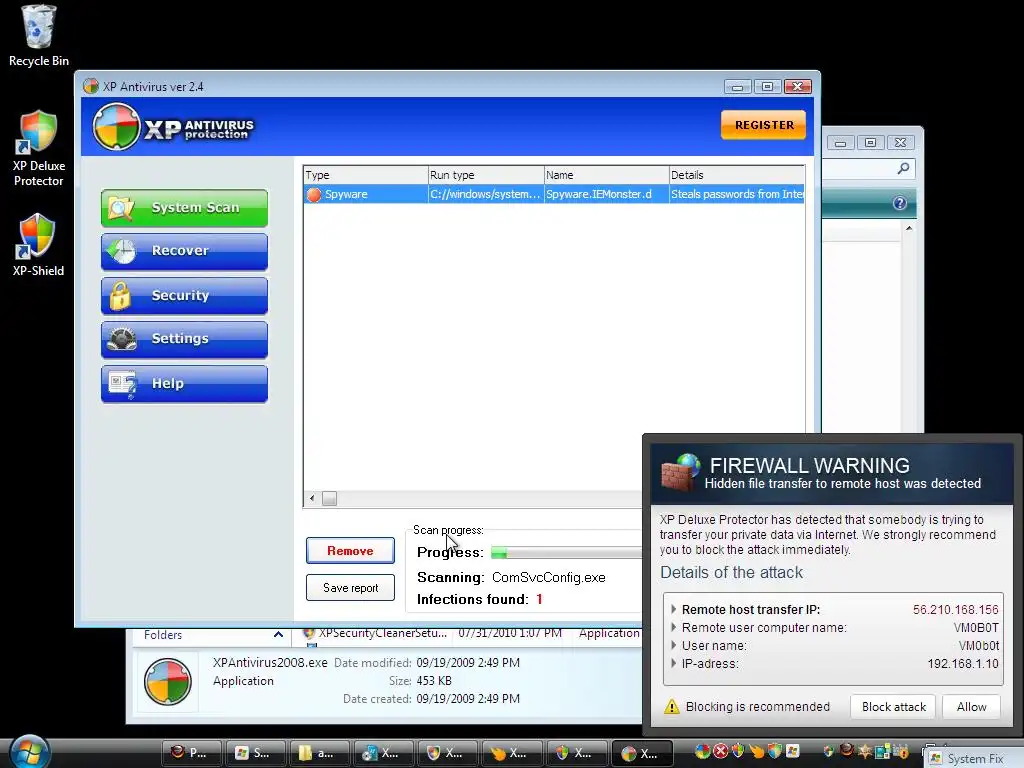The width and height of the screenshot is (1024, 768).
Task: Expand IP-adress detail row
Action: point(674,664)
